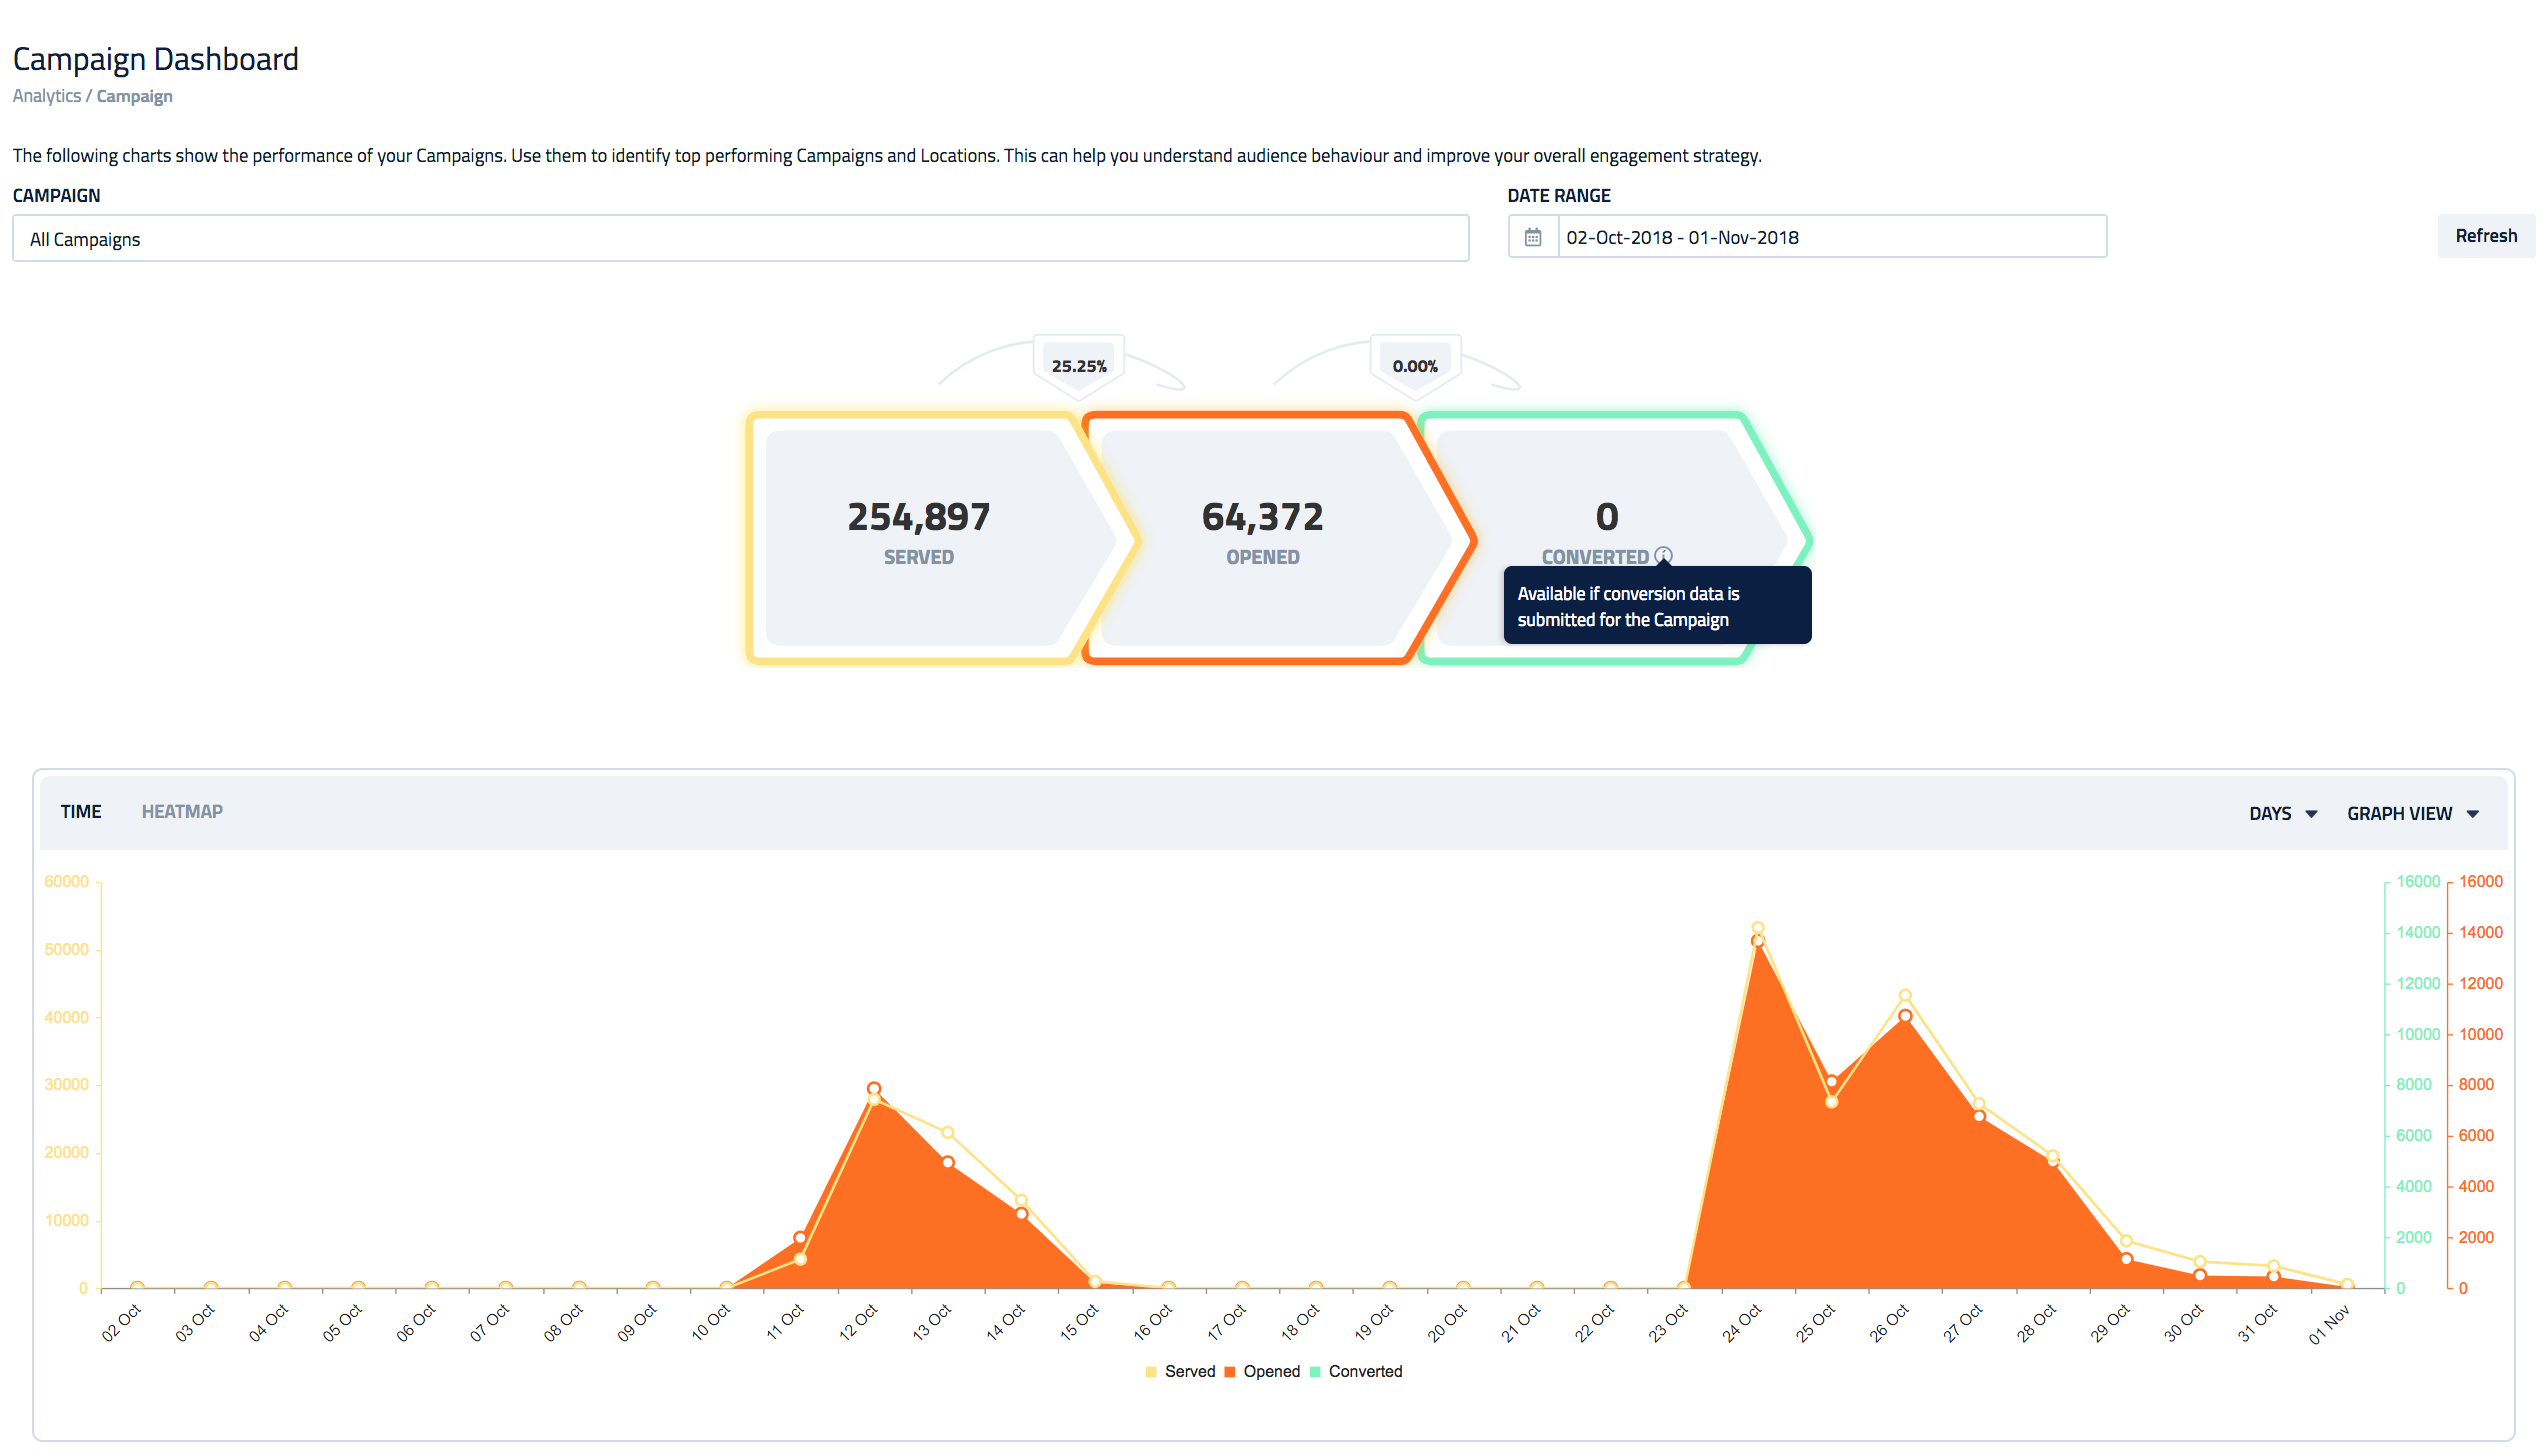Expand the DAYS interval dropdown

pyautogui.click(x=2271, y=814)
